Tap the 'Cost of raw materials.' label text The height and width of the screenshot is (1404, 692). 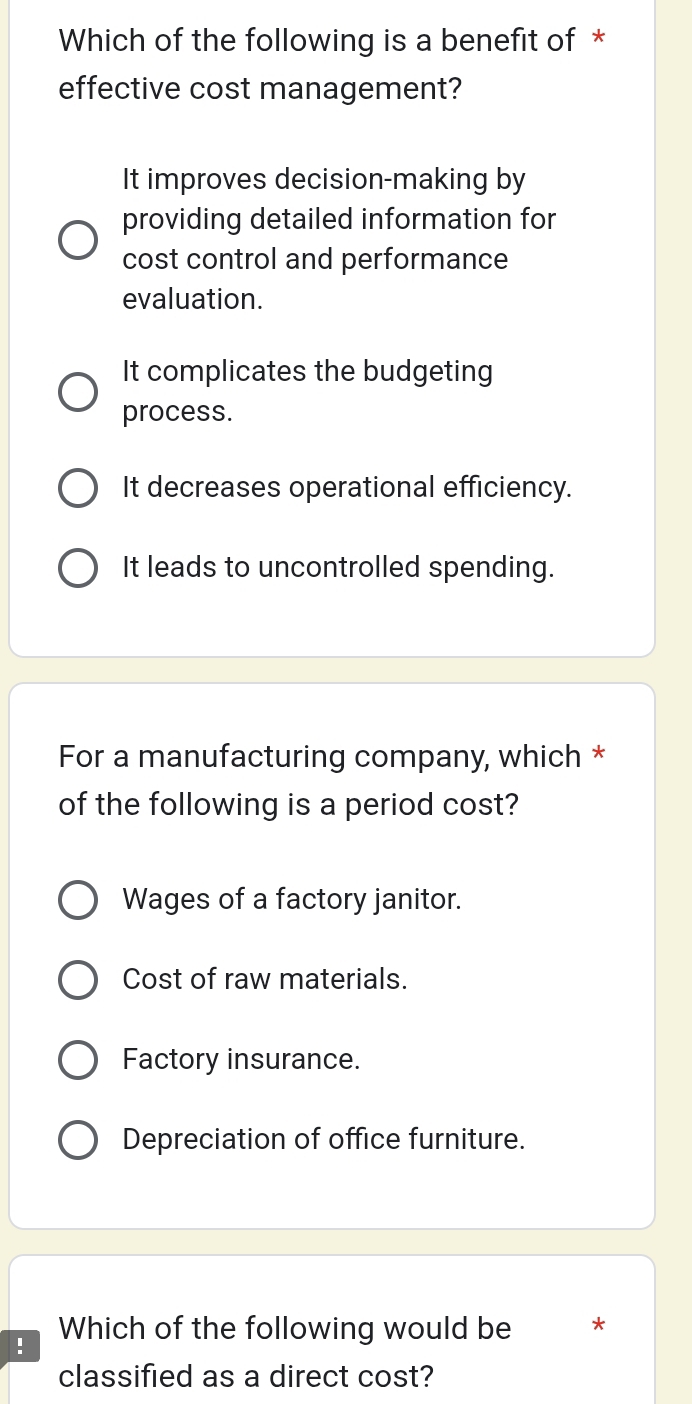click(x=265, y=980)
